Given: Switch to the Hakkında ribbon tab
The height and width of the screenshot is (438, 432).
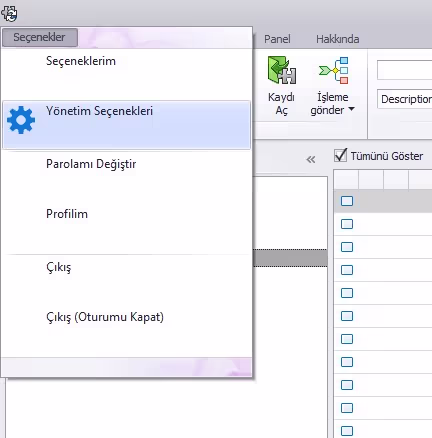Looking at the screenshot, I should point(338,39).
